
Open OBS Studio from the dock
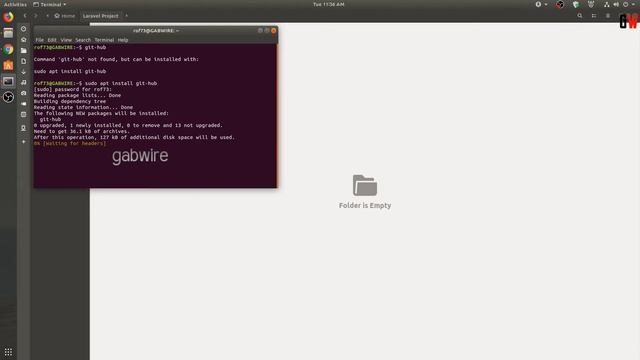pos(8,97)
